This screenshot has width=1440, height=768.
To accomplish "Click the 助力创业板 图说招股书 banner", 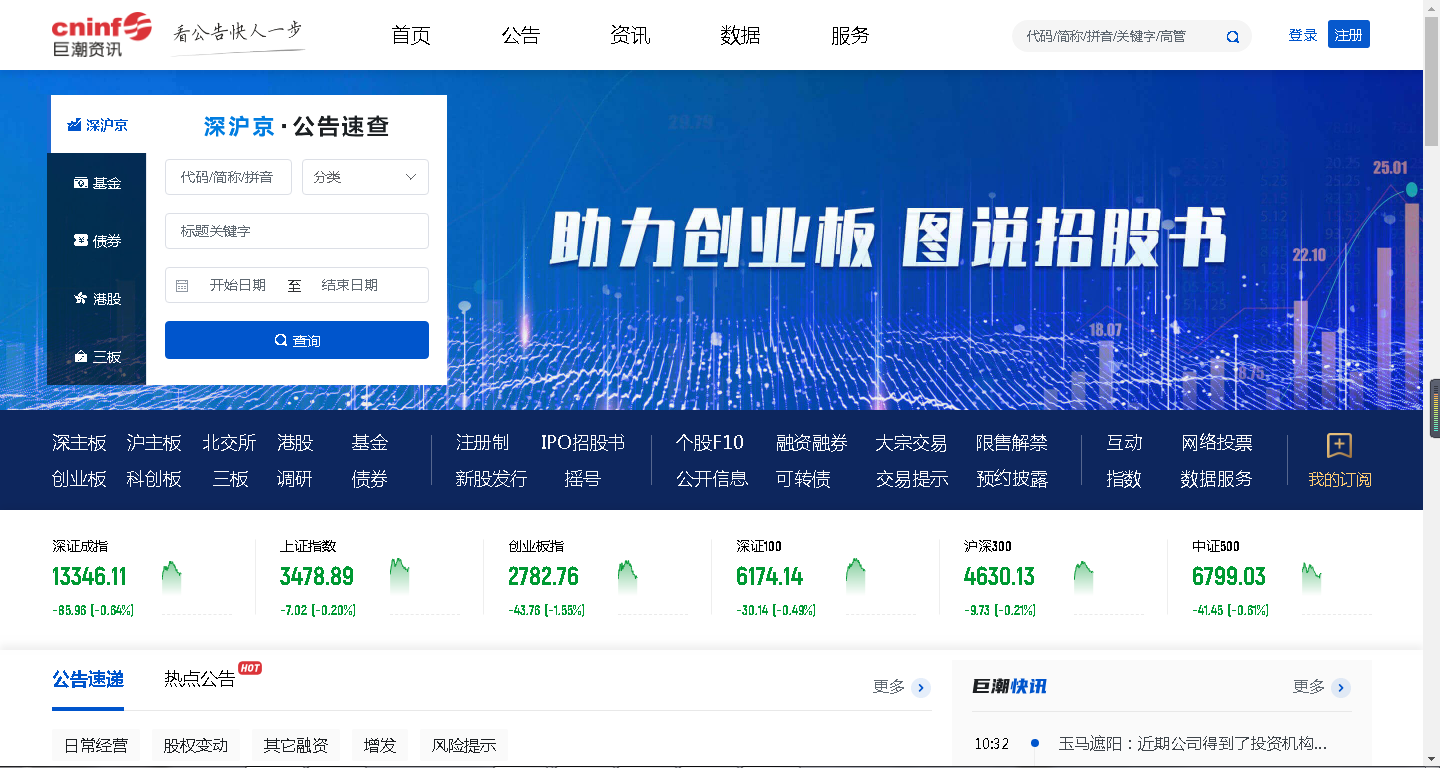I will [x=888, y=238].
